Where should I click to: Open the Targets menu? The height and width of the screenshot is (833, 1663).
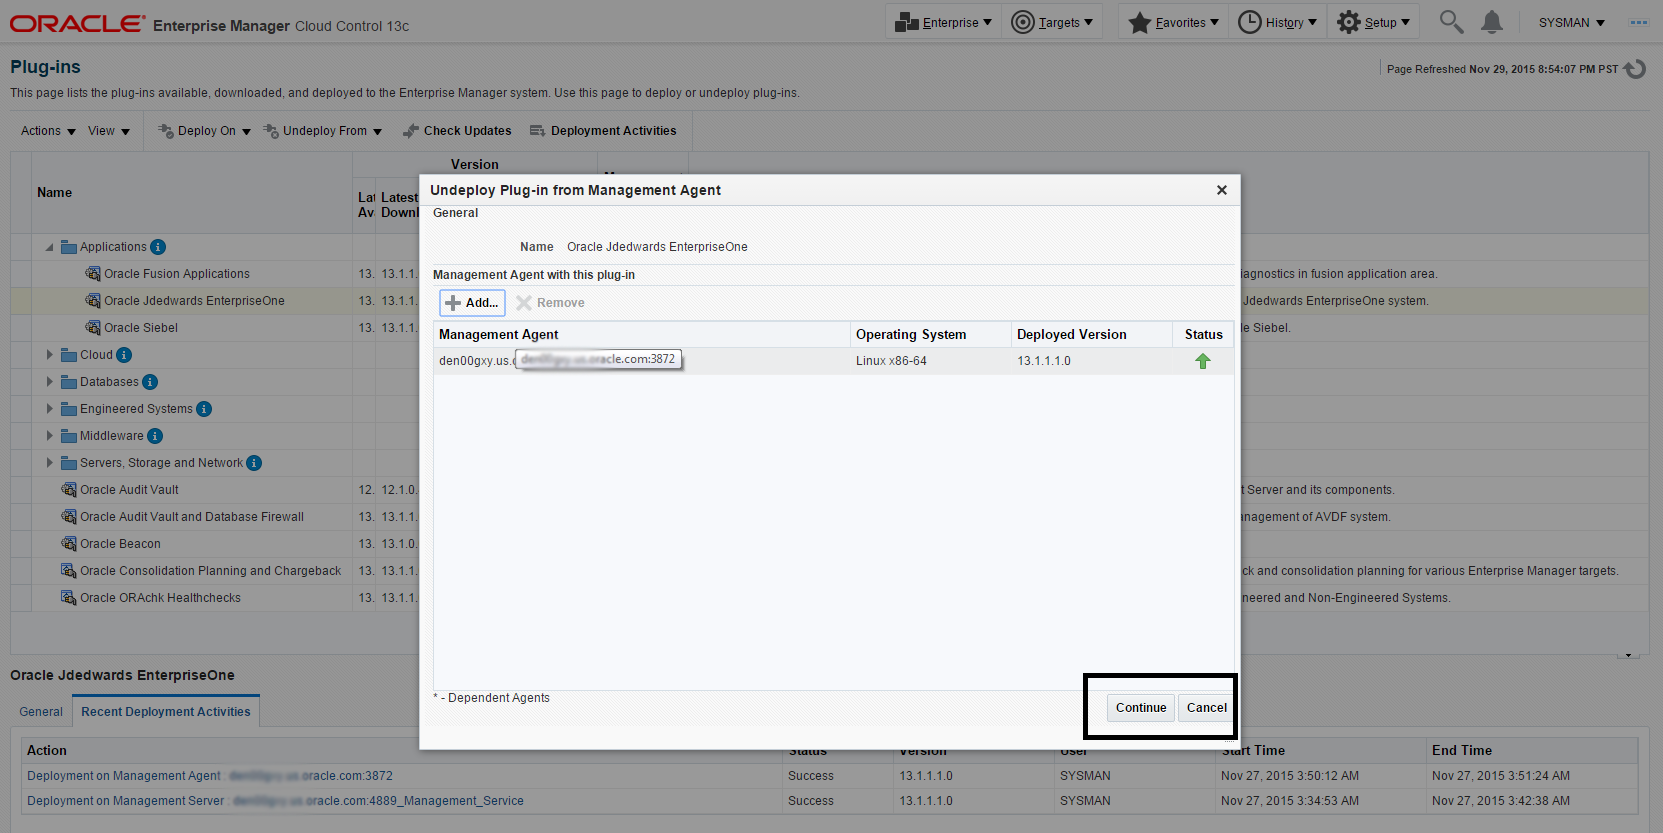coord(1052,22)
